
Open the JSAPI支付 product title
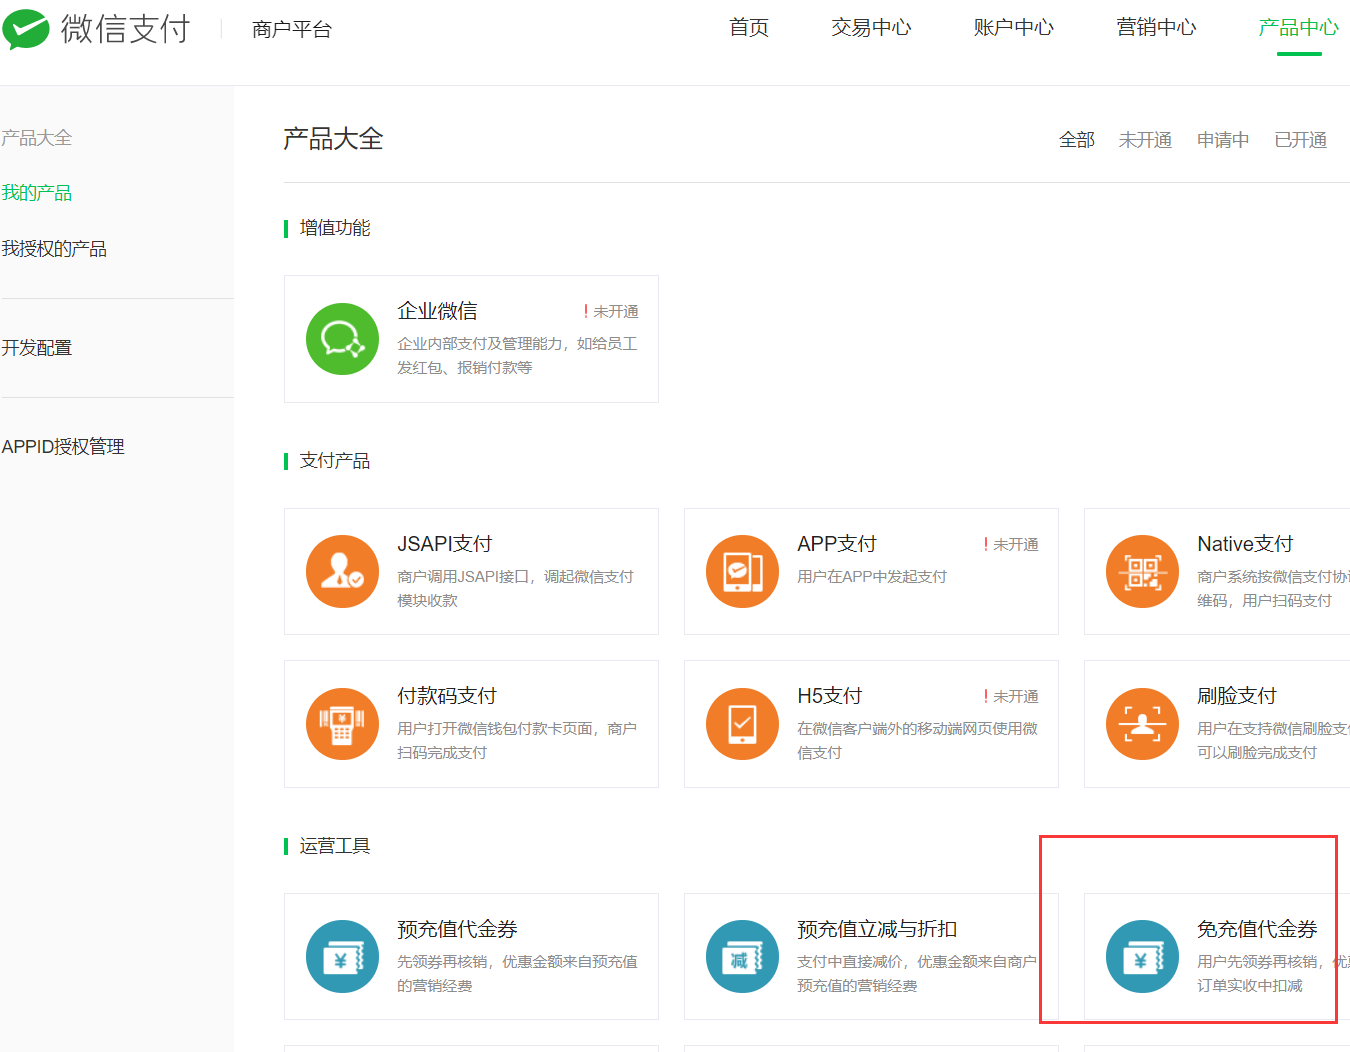pyautogui.click(x=445, y=544)
